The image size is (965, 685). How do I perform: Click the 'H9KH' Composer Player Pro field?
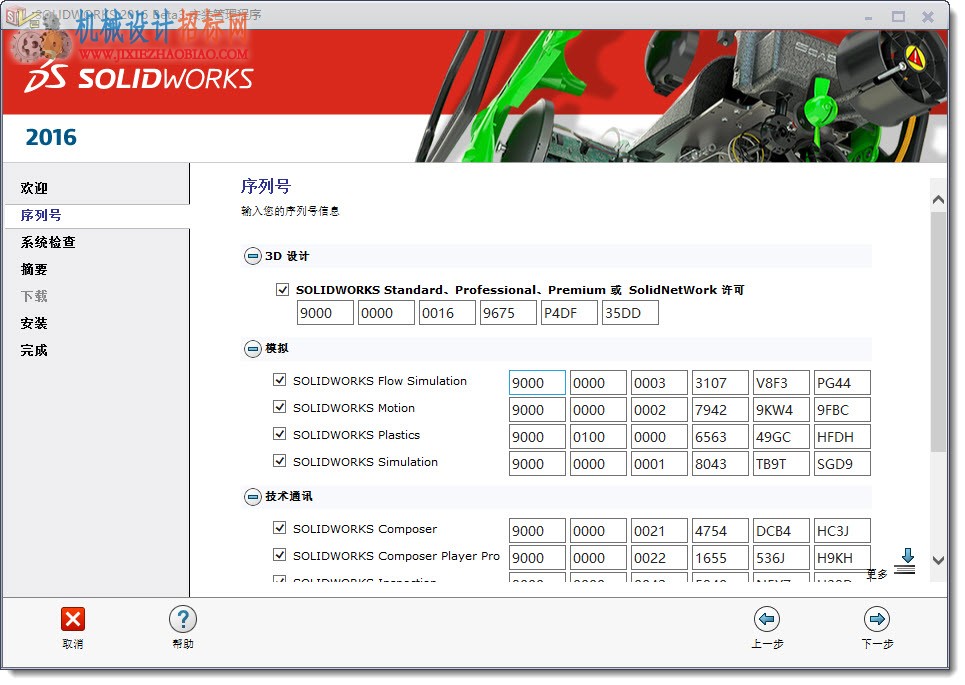pyautogui.click(x=842, y=558)
